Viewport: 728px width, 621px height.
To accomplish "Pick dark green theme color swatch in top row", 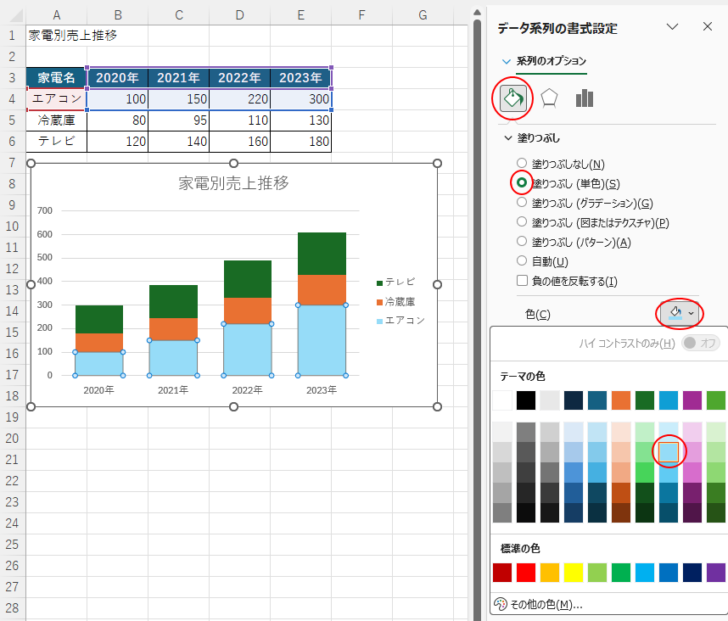I will pyautogui.click(x=645, y=401).
